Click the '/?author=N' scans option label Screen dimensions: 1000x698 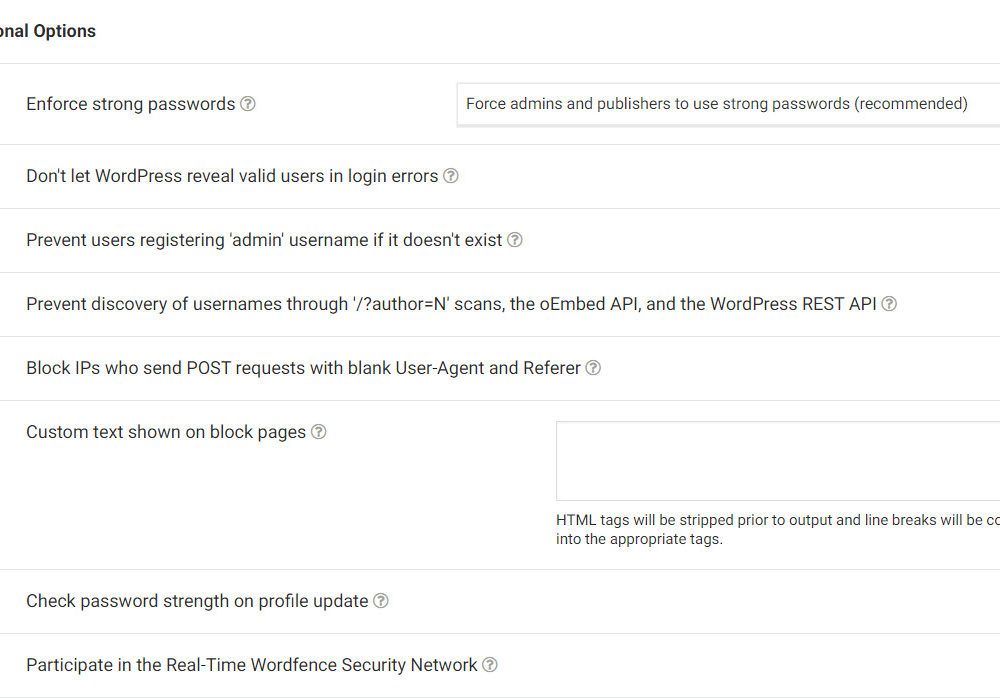click(x=451, y=304)
